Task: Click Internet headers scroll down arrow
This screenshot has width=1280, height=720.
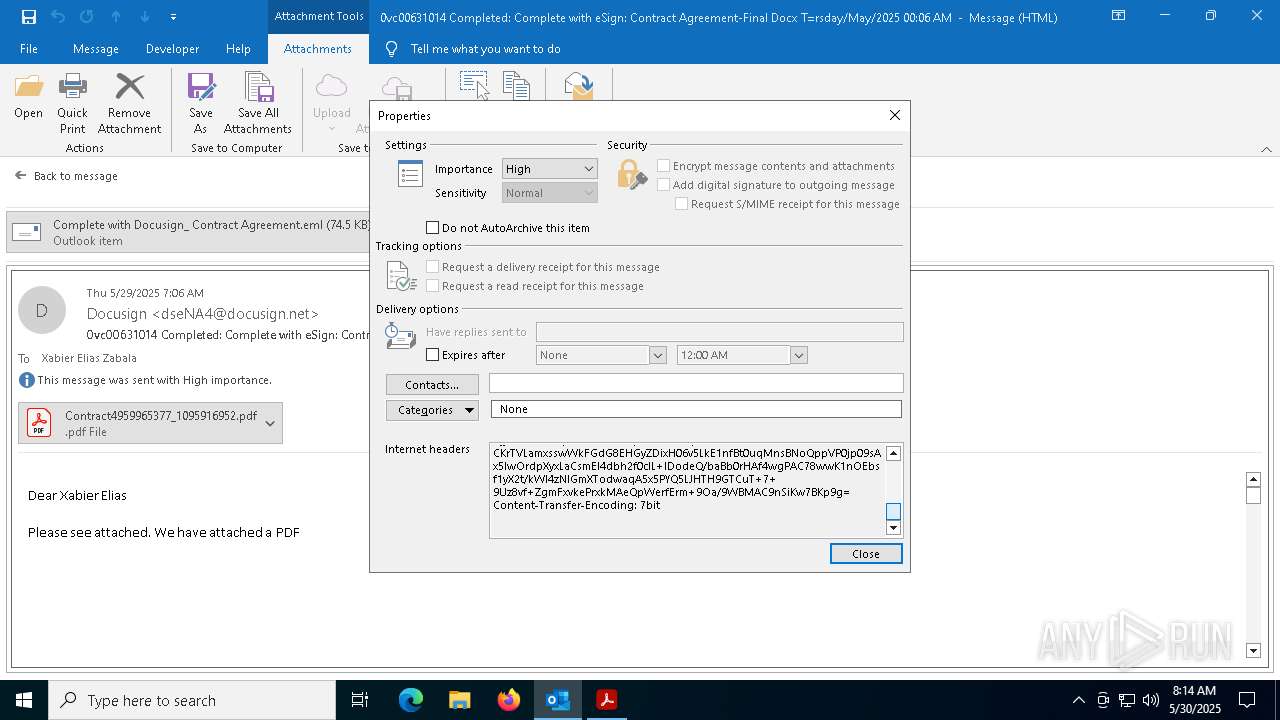Action: point(894,528)
